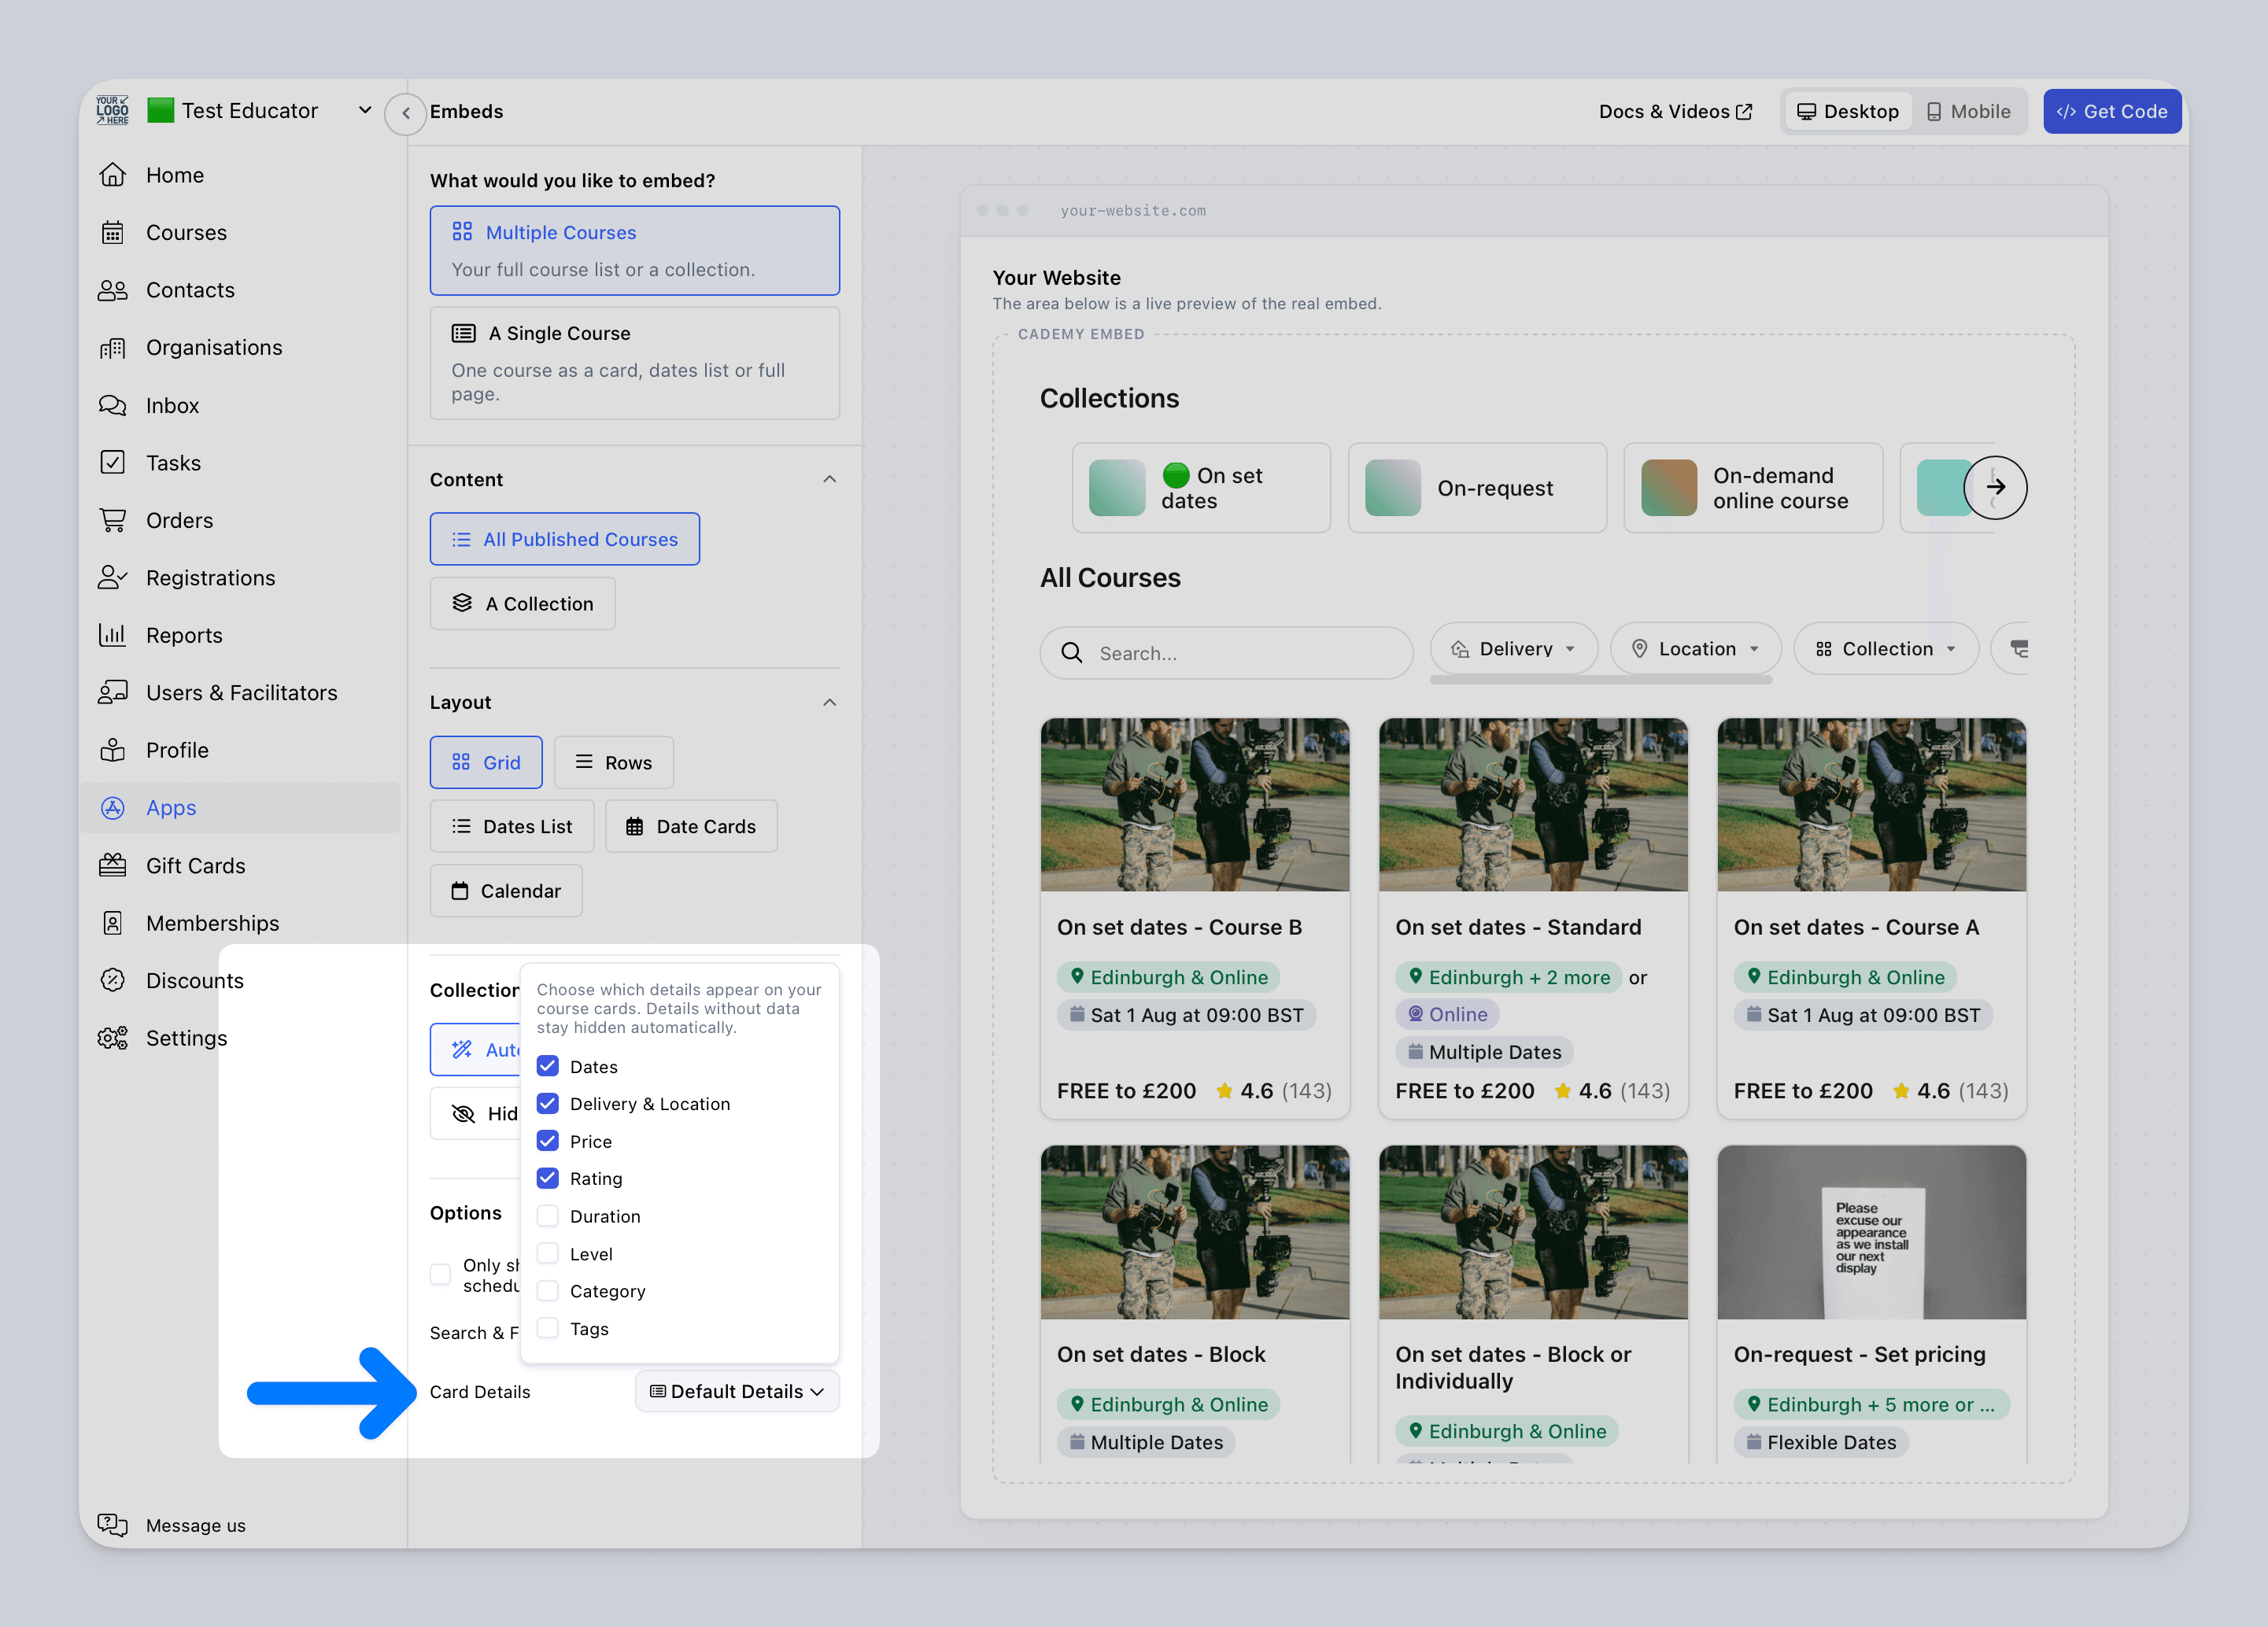The image size is (2268, 1627).
Task: Uncheck Delivery & Location checkbox
Action: pos(548,1103)
